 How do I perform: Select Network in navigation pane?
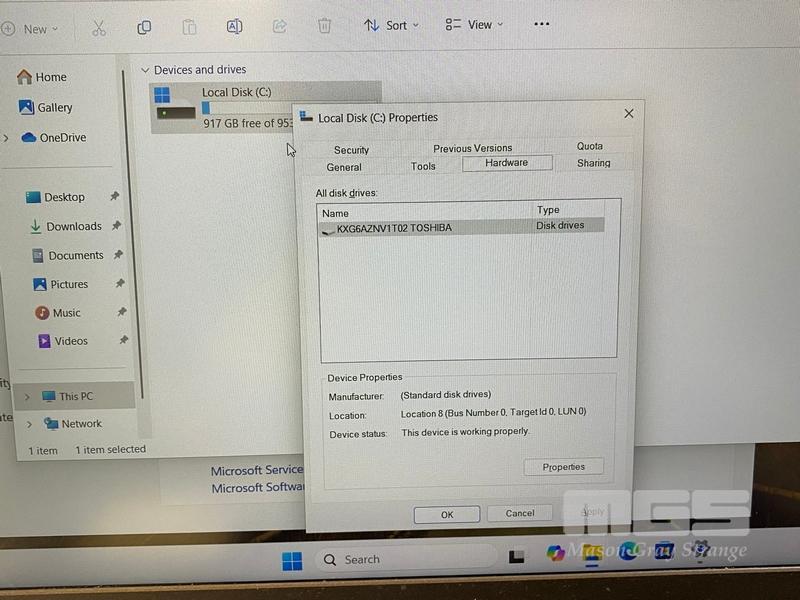73,423
